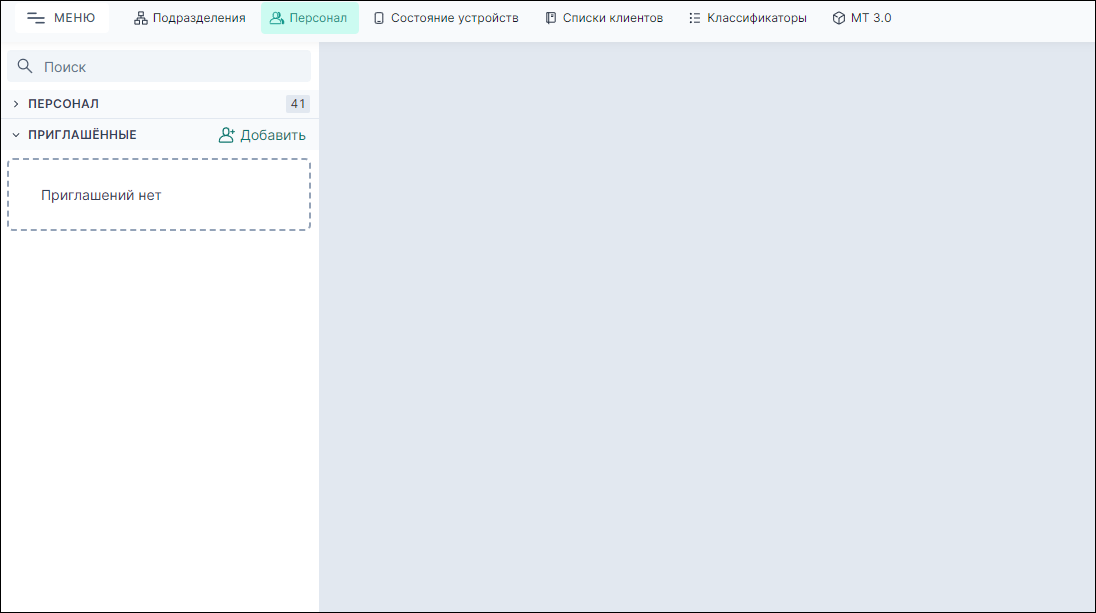
Task: Click the 41 count badge in ПЕРСОНАЛ
Action: coord(297,104)
